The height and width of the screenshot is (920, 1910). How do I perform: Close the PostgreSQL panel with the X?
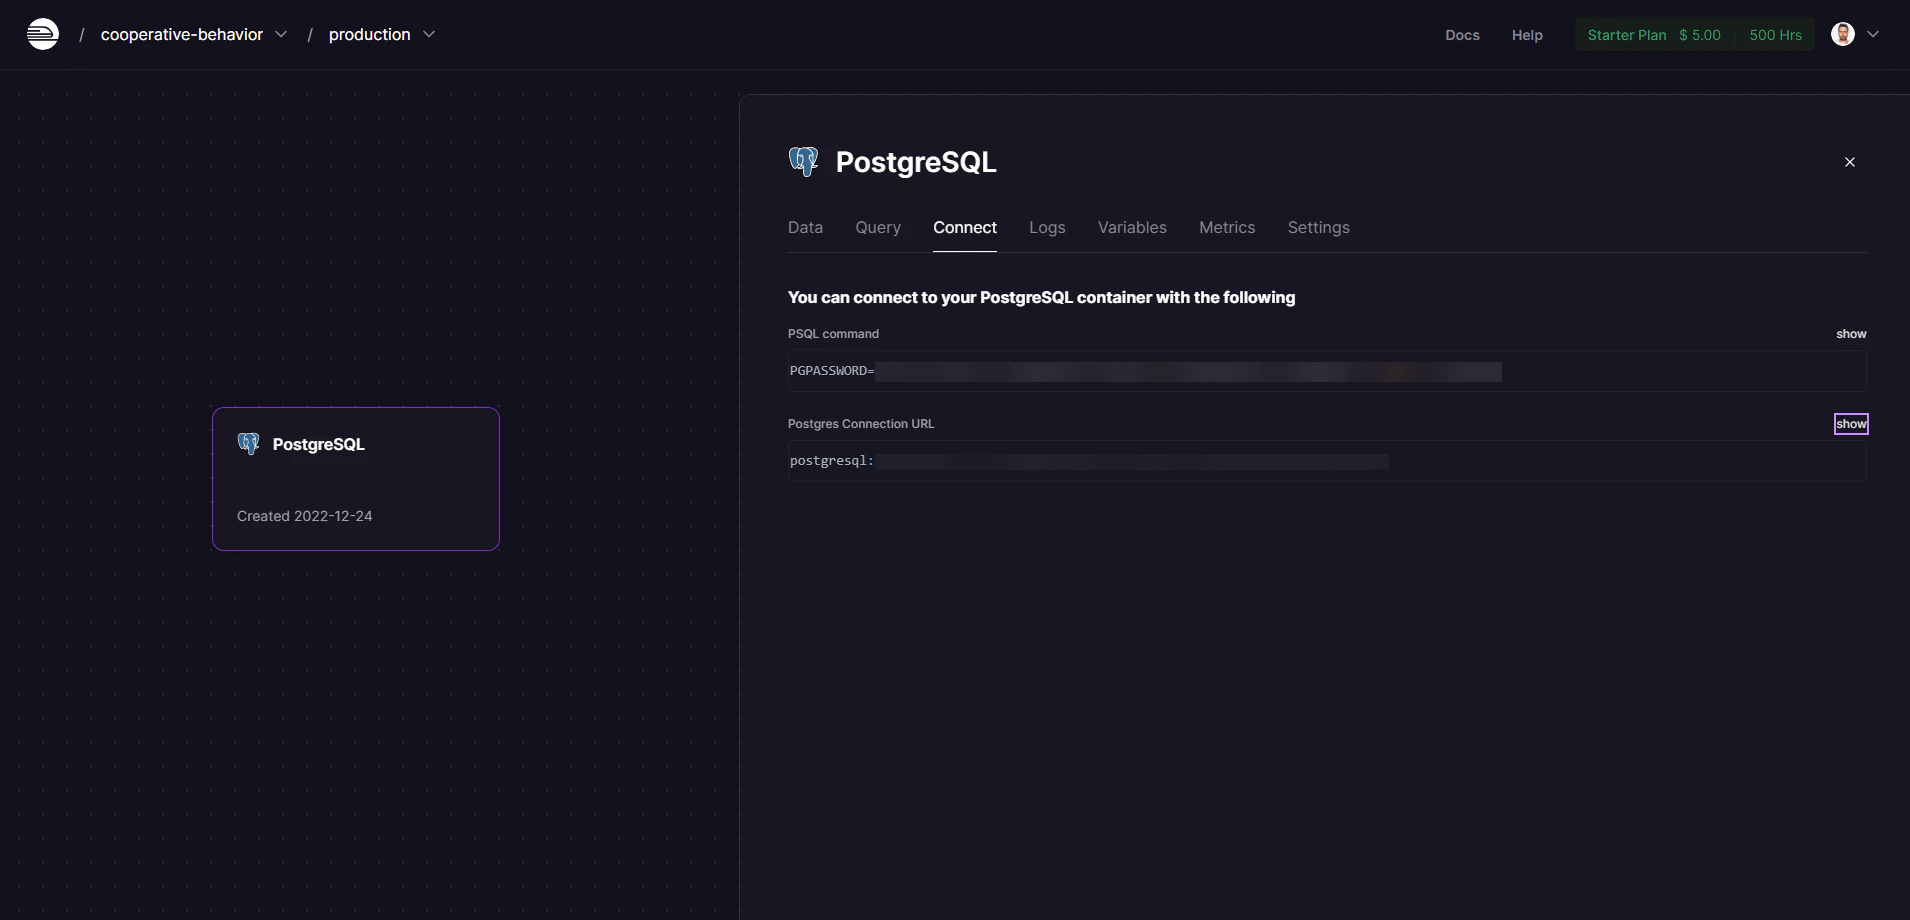coord(1849,162)
